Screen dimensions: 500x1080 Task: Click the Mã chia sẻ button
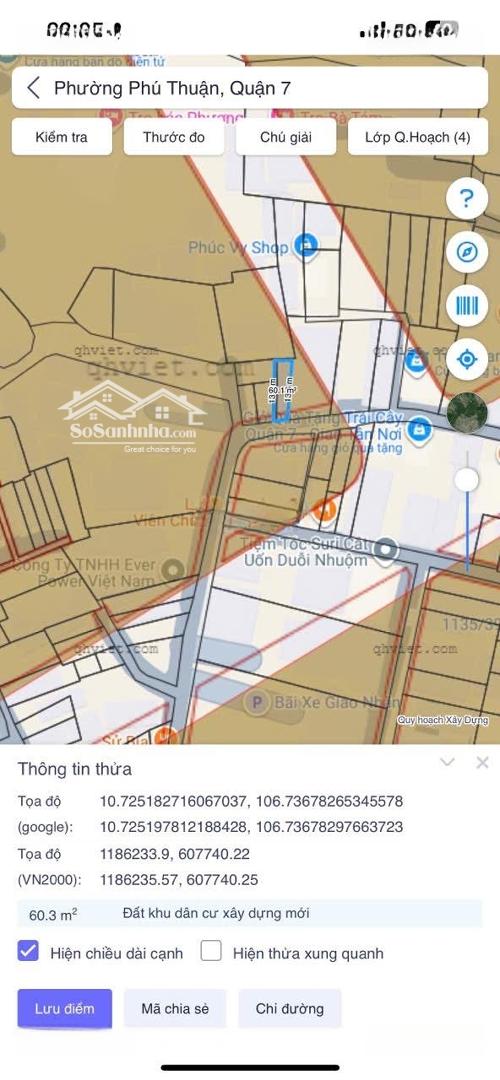tap(175, 1008)
